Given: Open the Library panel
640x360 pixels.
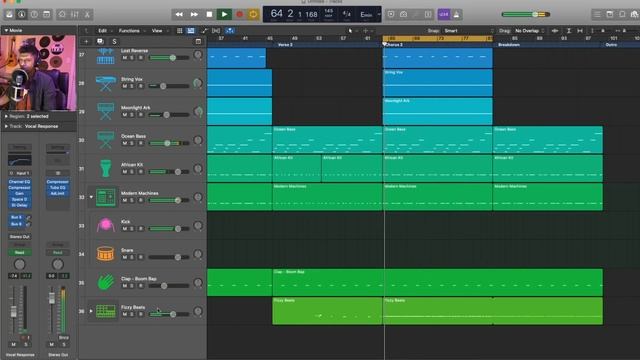Looking at the screenshot, I should pos(9,14).
